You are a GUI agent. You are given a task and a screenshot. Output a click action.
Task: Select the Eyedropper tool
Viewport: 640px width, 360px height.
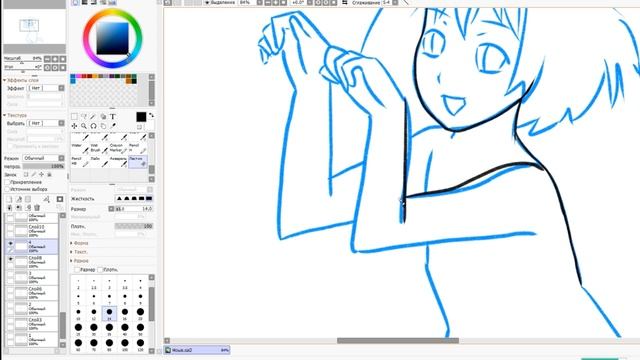113,126
